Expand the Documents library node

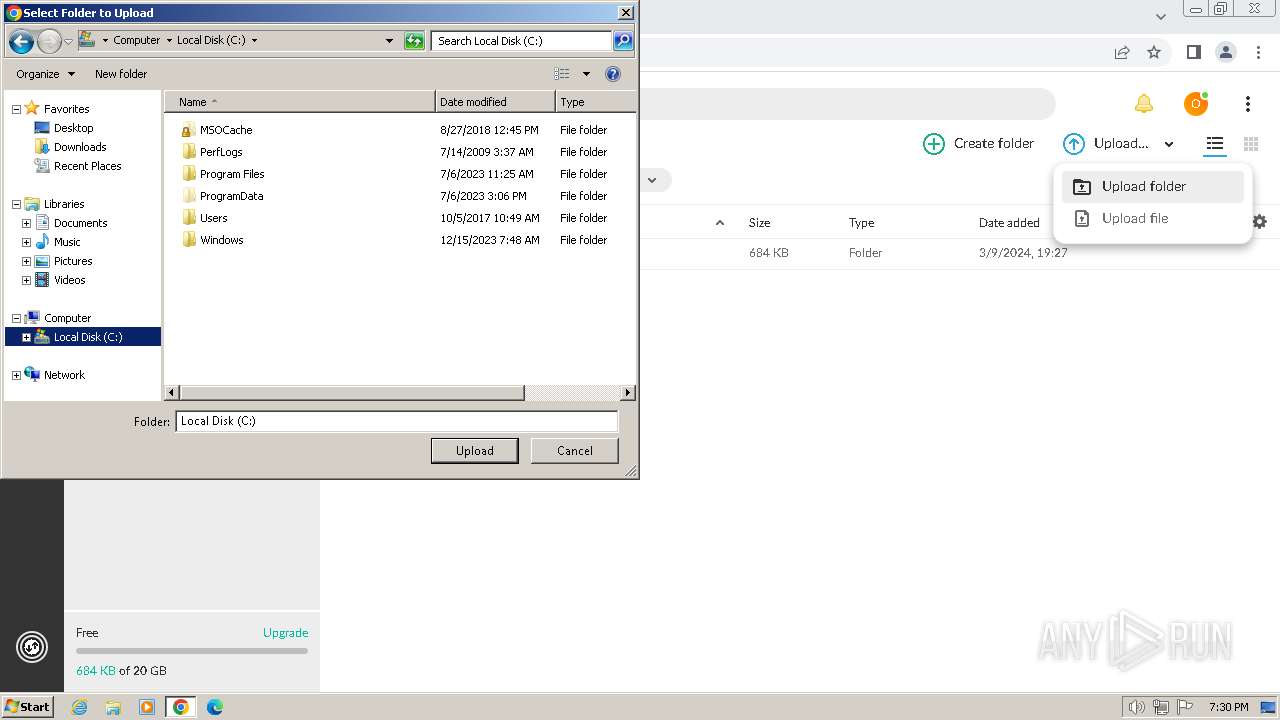click(x=26, y=223)
